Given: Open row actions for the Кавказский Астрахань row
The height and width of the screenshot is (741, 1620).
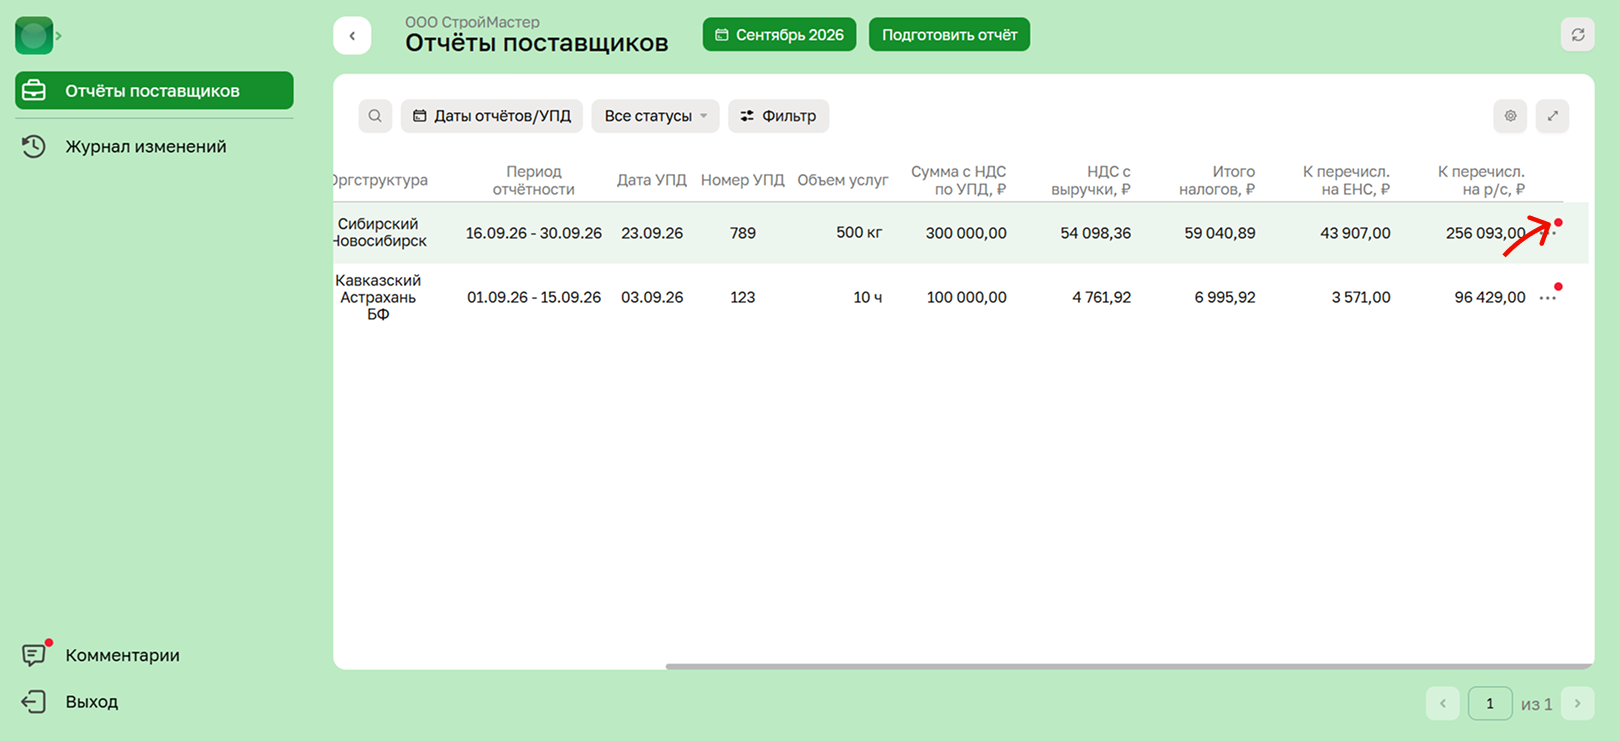Looking at the screenshot, I should coord(1548,298).
